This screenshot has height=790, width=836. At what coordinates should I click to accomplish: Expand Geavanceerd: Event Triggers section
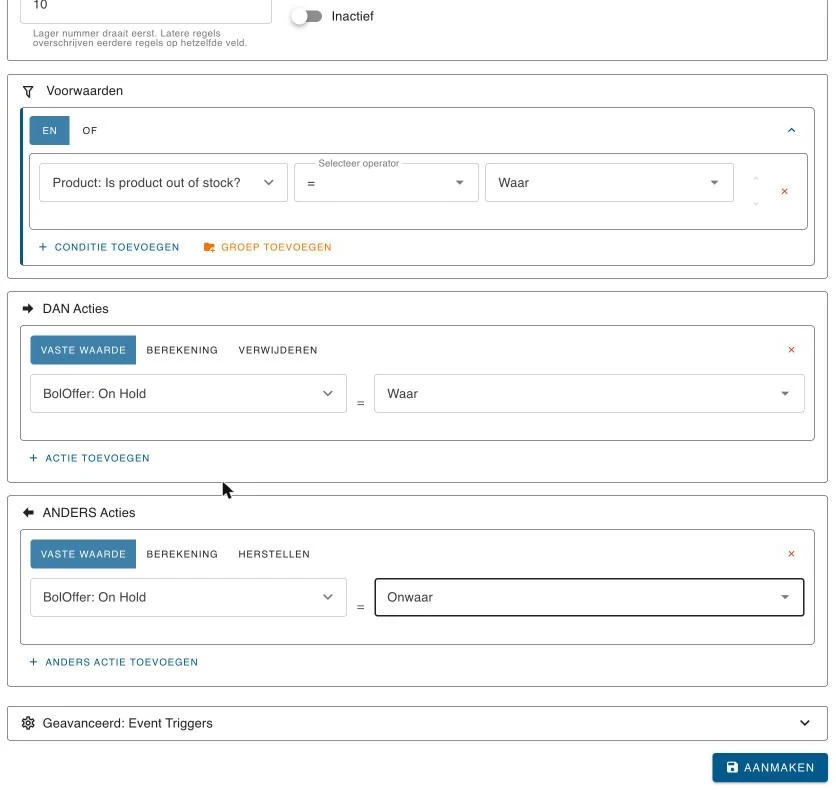click(x=417, y=723)
